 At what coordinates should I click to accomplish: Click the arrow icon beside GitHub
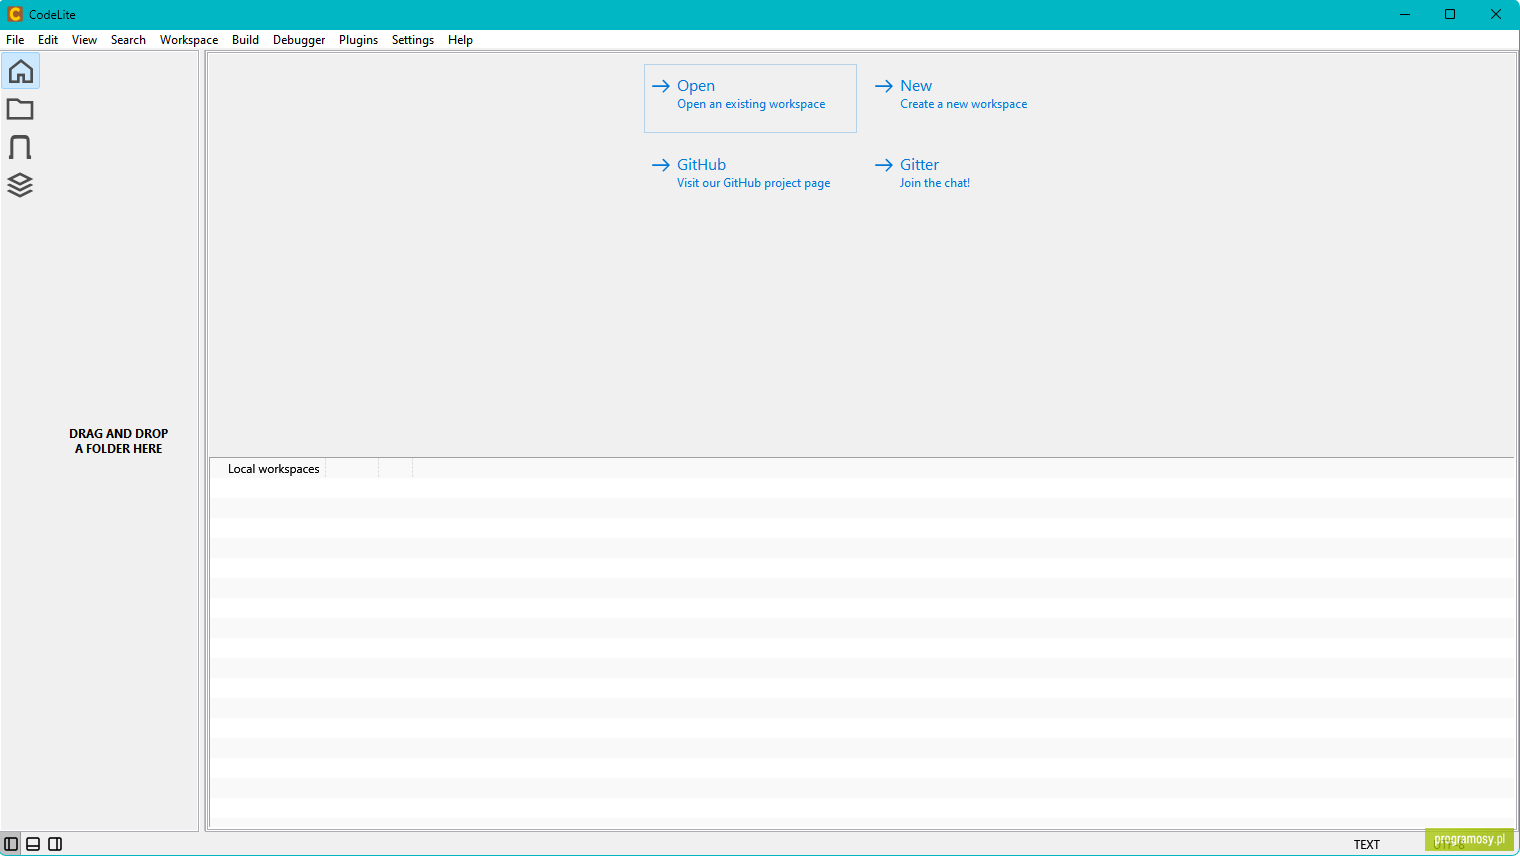click(661, 165)
